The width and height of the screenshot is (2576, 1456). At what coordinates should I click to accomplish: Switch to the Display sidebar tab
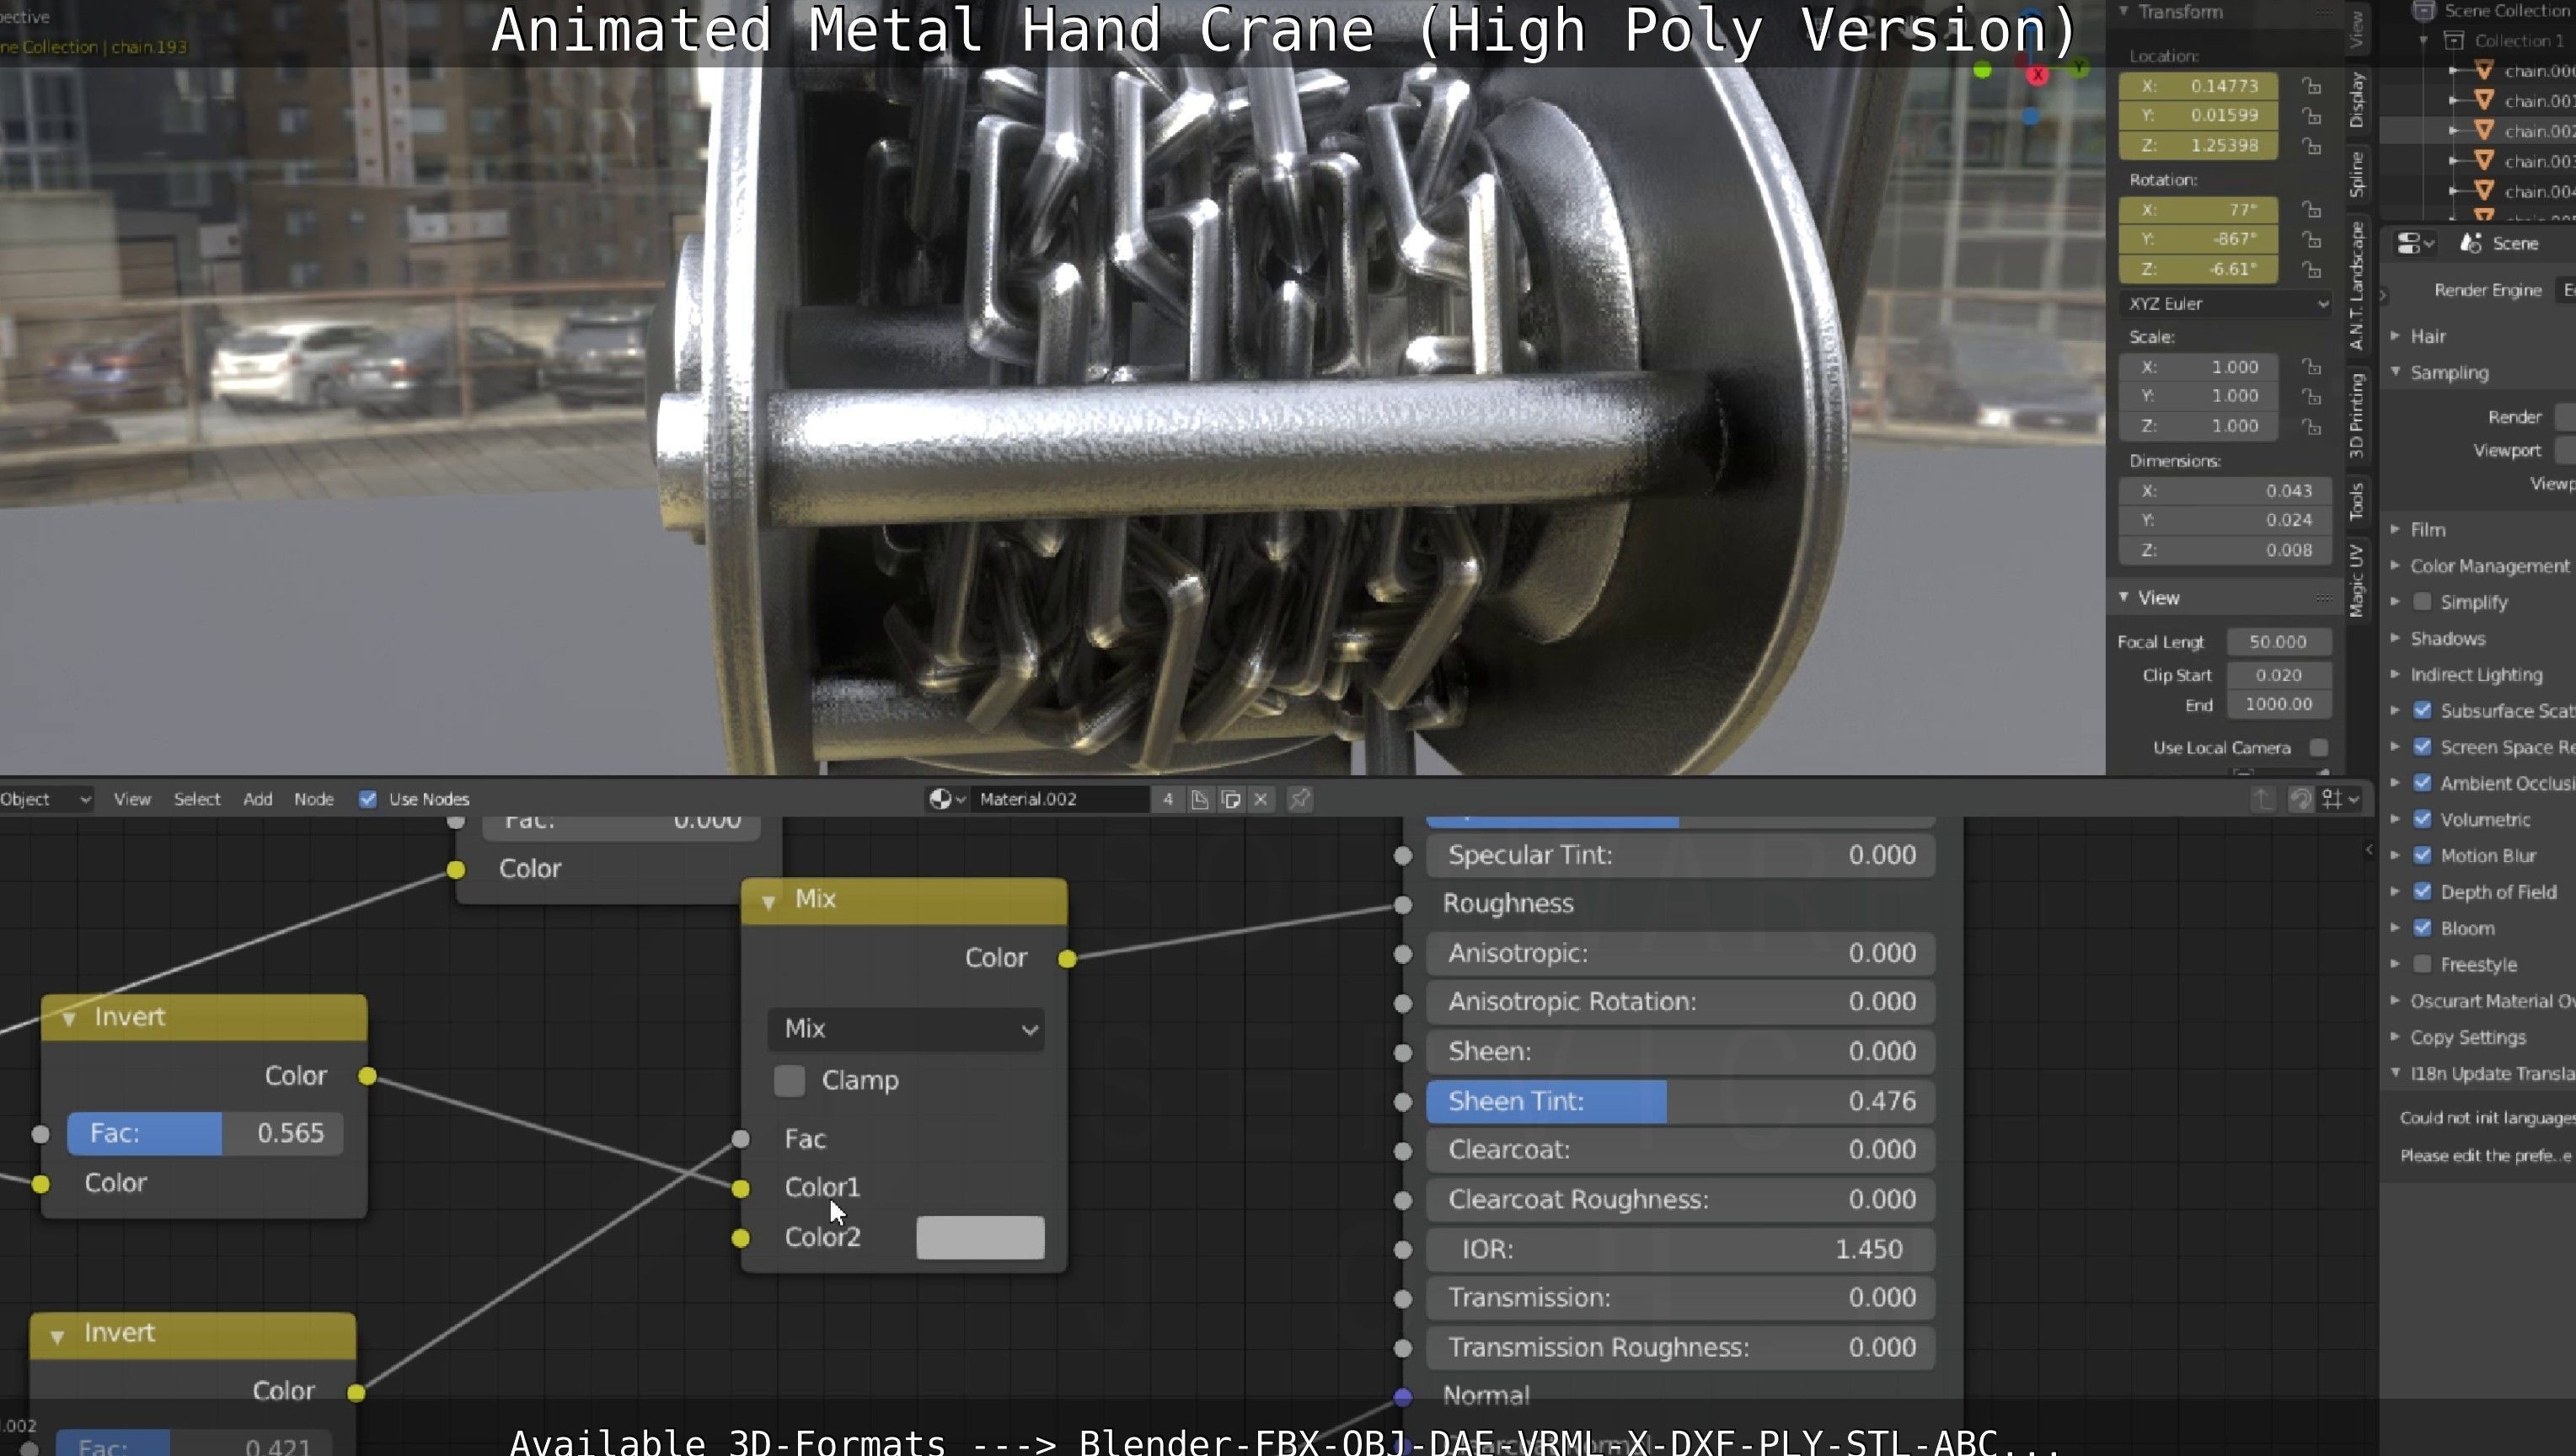(x=2357, y=100)
